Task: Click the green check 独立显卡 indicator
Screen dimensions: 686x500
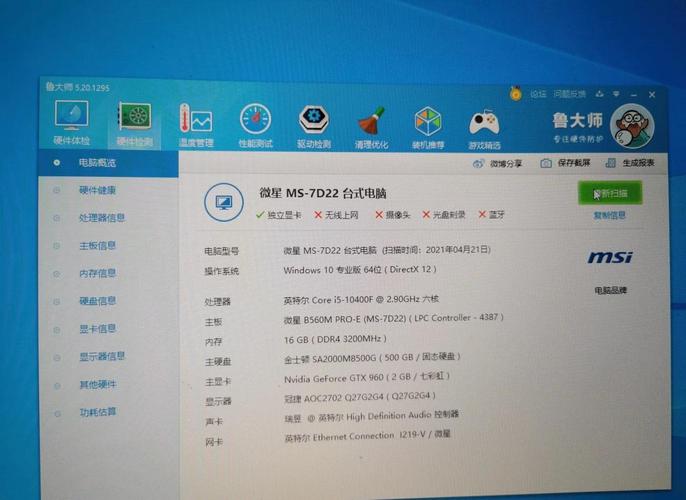Action: 279,215
